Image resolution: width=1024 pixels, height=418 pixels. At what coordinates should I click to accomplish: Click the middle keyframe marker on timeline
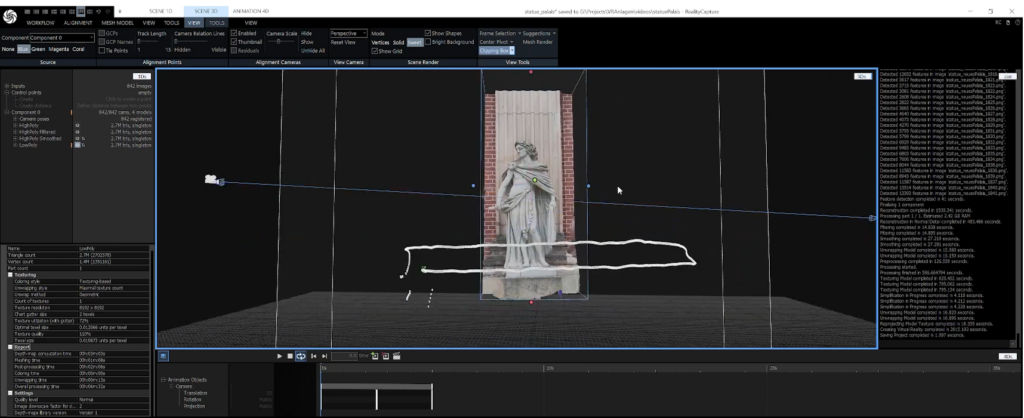point(377,400)
